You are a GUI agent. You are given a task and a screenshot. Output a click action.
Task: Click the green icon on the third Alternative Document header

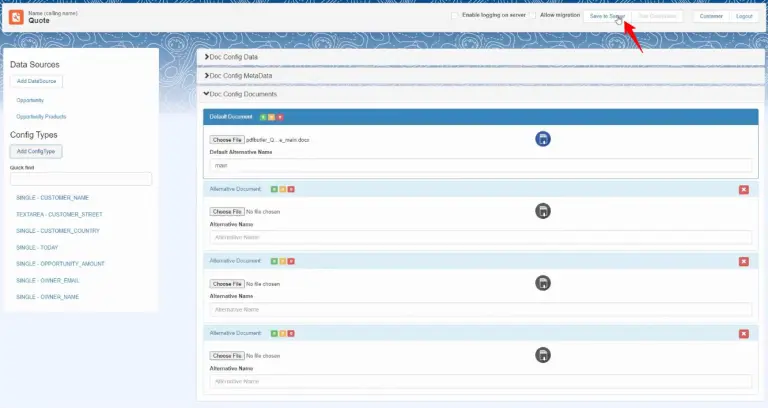[x=274, y=334]
